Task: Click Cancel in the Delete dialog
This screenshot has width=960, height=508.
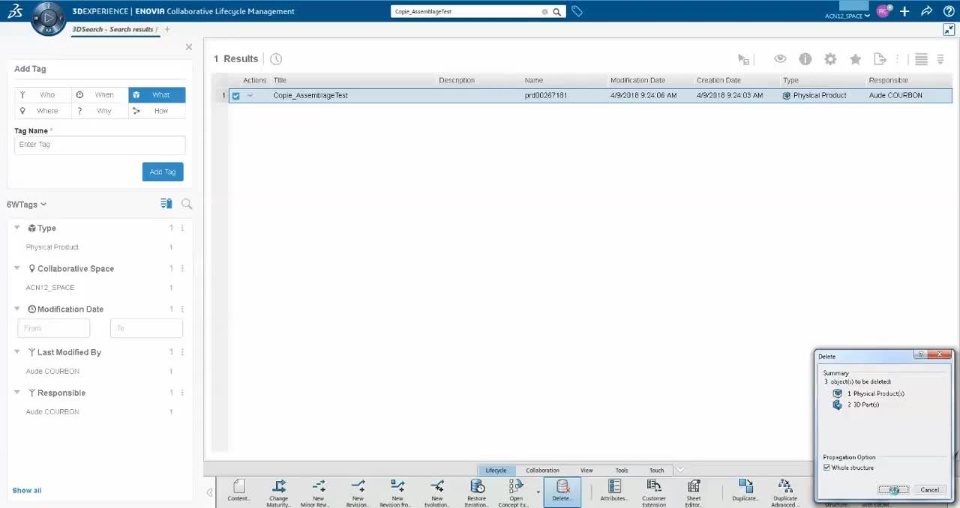Action: point(929,490)
